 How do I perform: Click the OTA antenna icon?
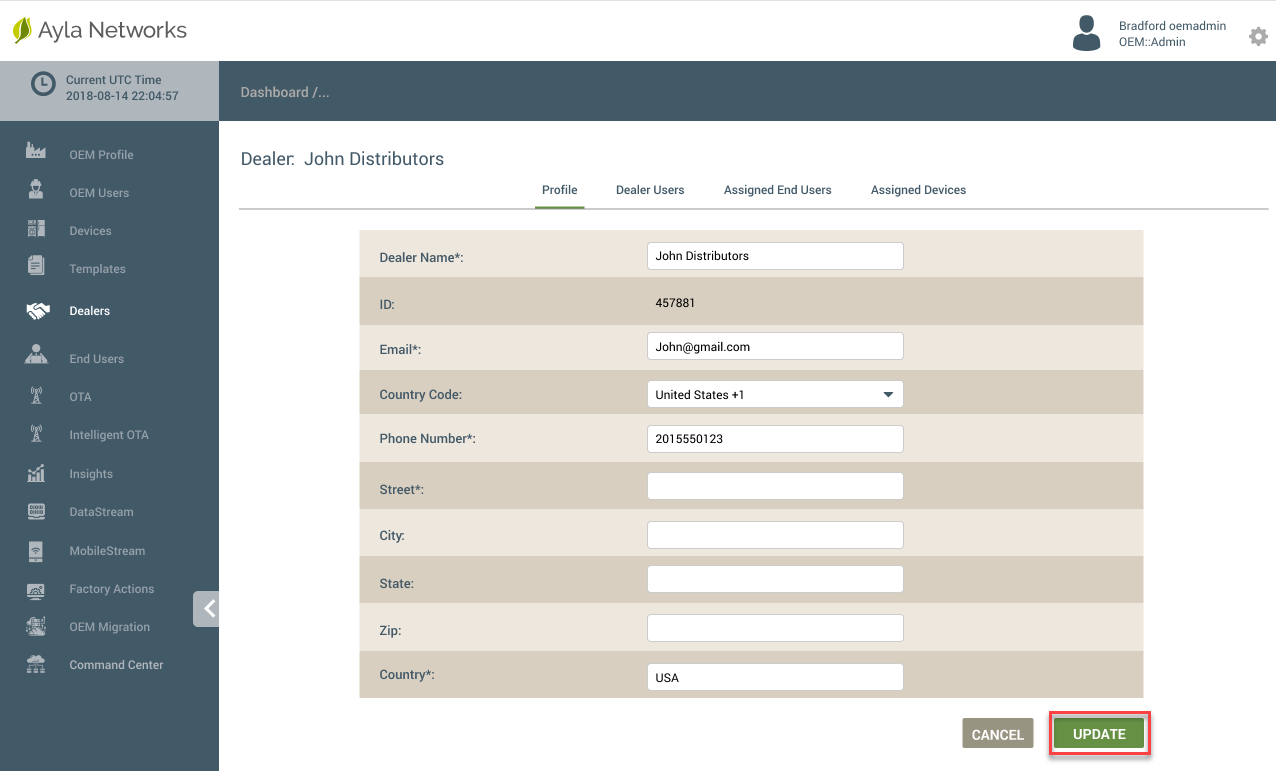click(x=36, y=396)
